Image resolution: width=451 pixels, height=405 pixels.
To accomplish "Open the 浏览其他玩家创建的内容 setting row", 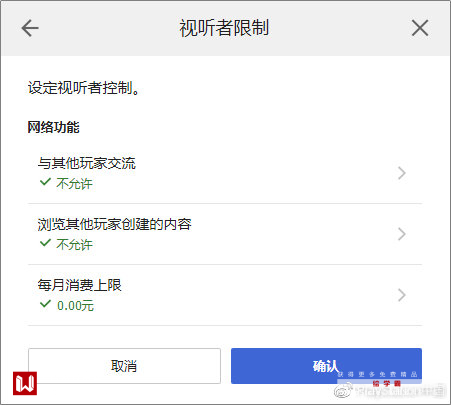I will click(x=225, y=234).
